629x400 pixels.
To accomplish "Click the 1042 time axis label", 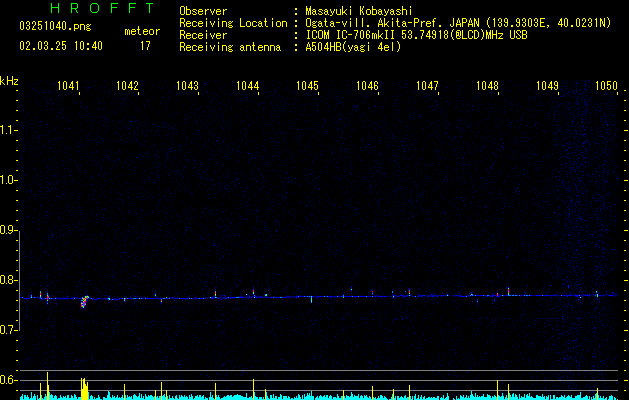I will tap(127, 85).
